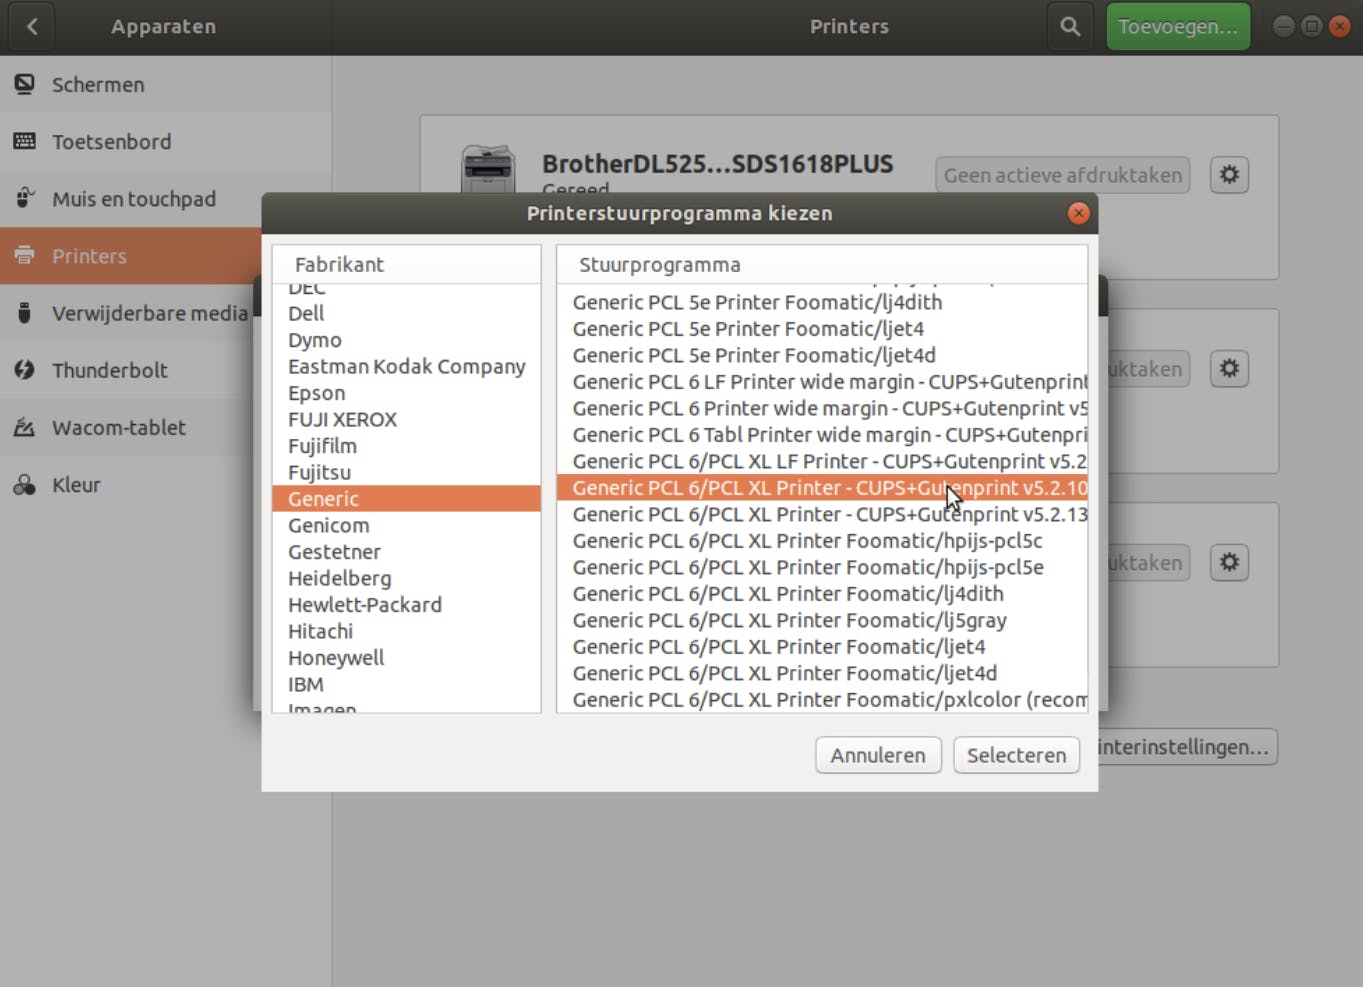Image resolution: width=1363 pixels, height=987 pixels.
Task: Click the Kleur color icon
Action: 24,485
